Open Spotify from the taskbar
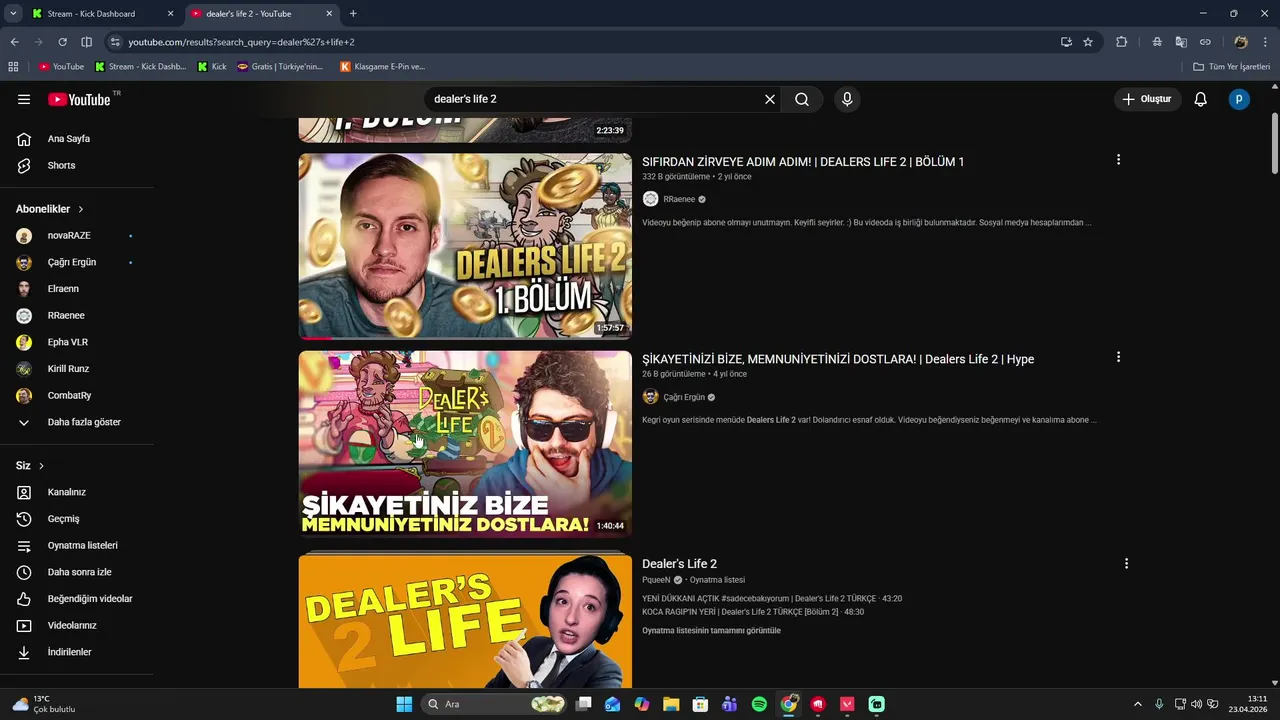This screenshot has width=1280, height=720. coord(759,704)
